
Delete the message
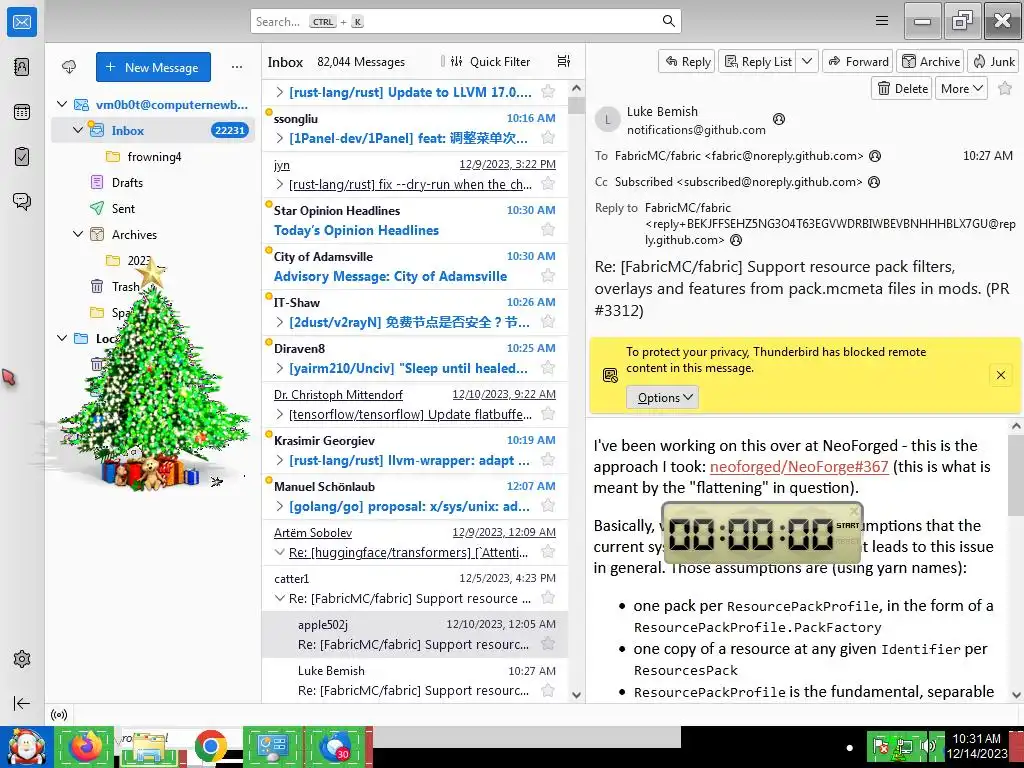pos(902,88)
